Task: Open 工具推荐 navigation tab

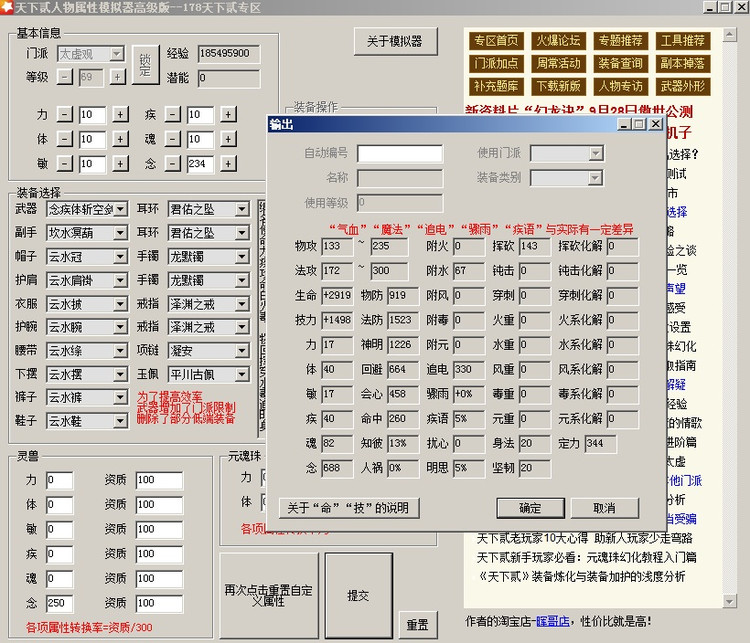Action: click(683, 41)
